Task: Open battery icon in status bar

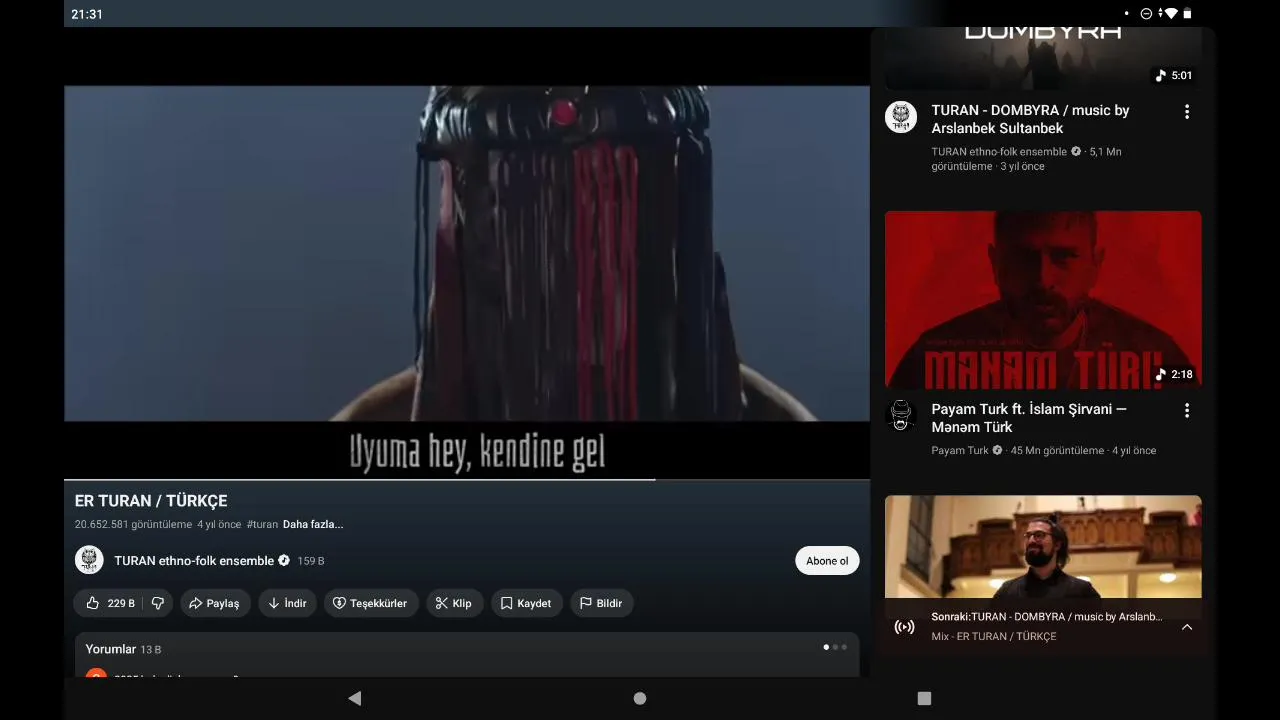Action: [x=1187, y=14]
